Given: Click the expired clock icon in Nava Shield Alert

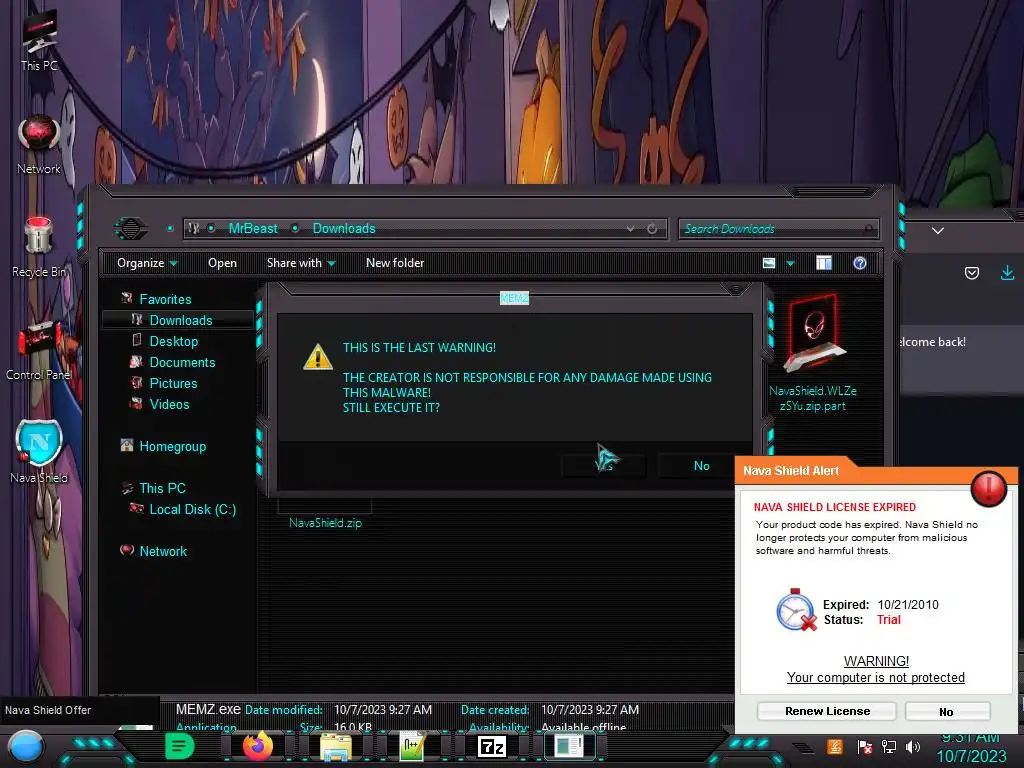Looking at the screenshot, I should [x=796, y=610].
